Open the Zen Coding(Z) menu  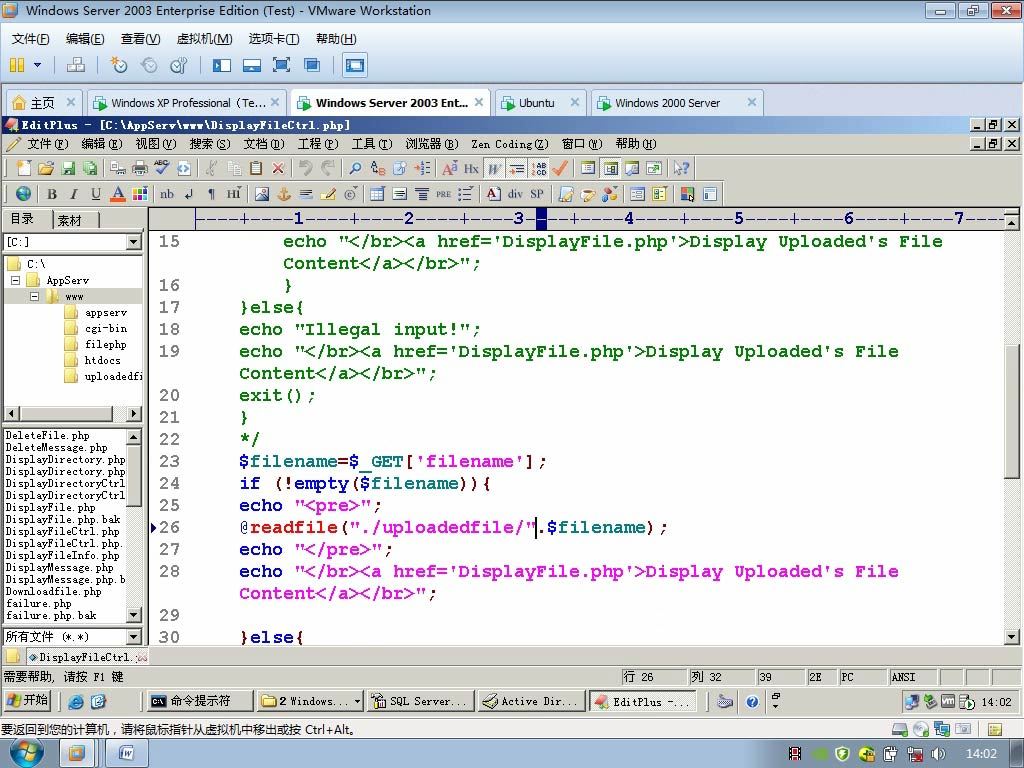coord(509,144)
